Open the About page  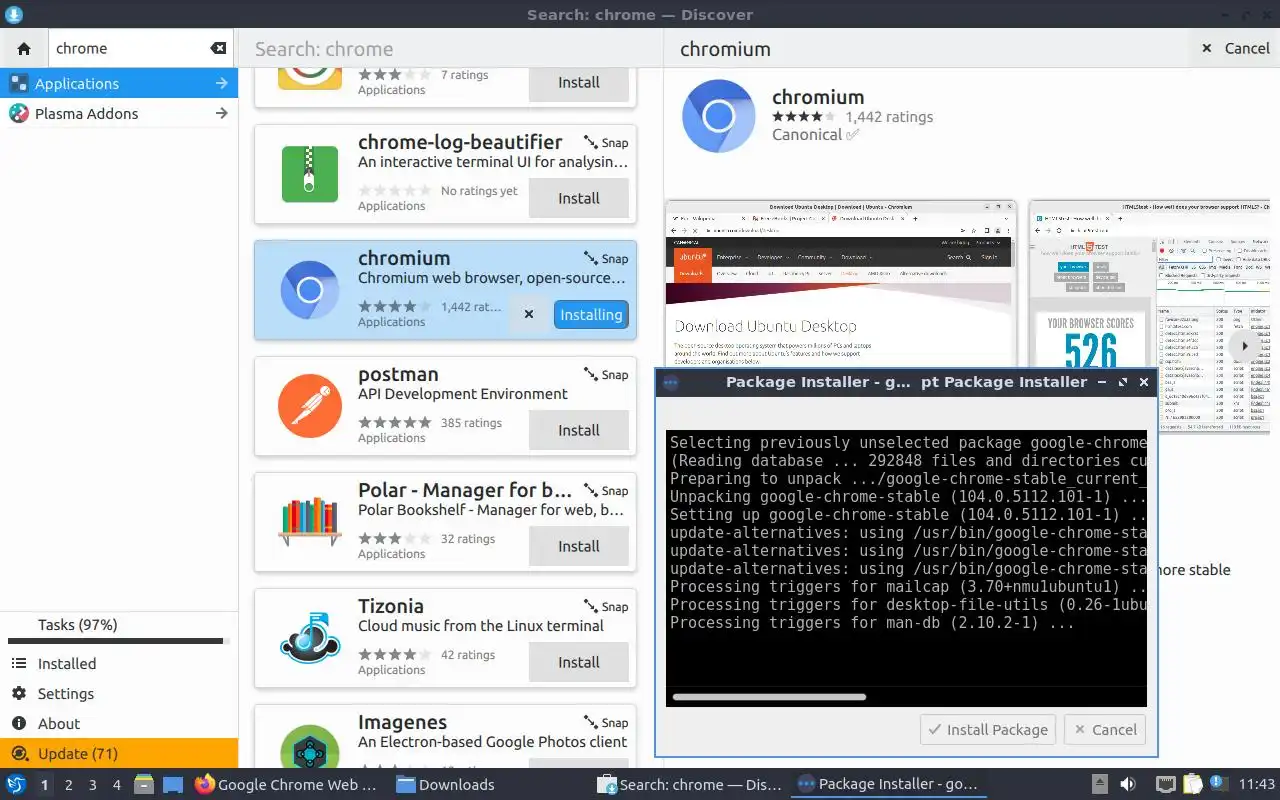pyautogui.click(x=119, y=723)
